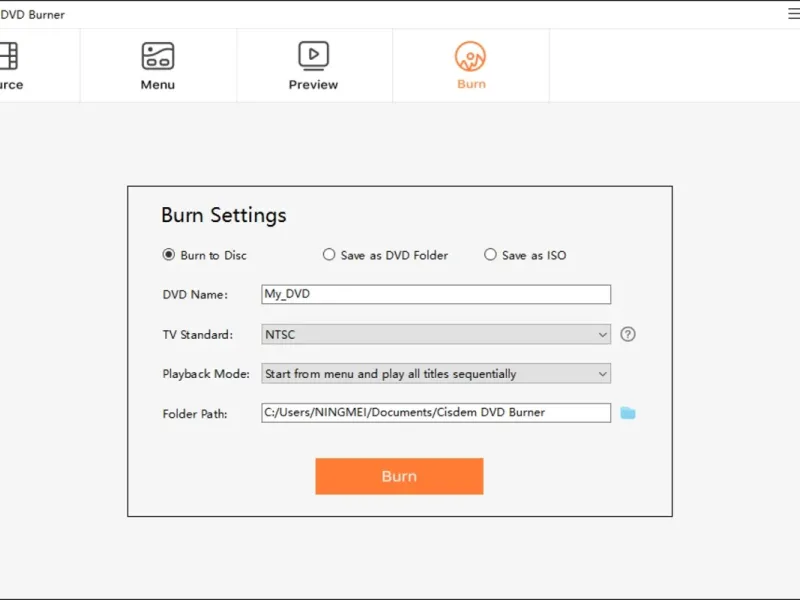Click the TV Standard label
The height and width of the screenshot is (600, 800).
(197, 335)
